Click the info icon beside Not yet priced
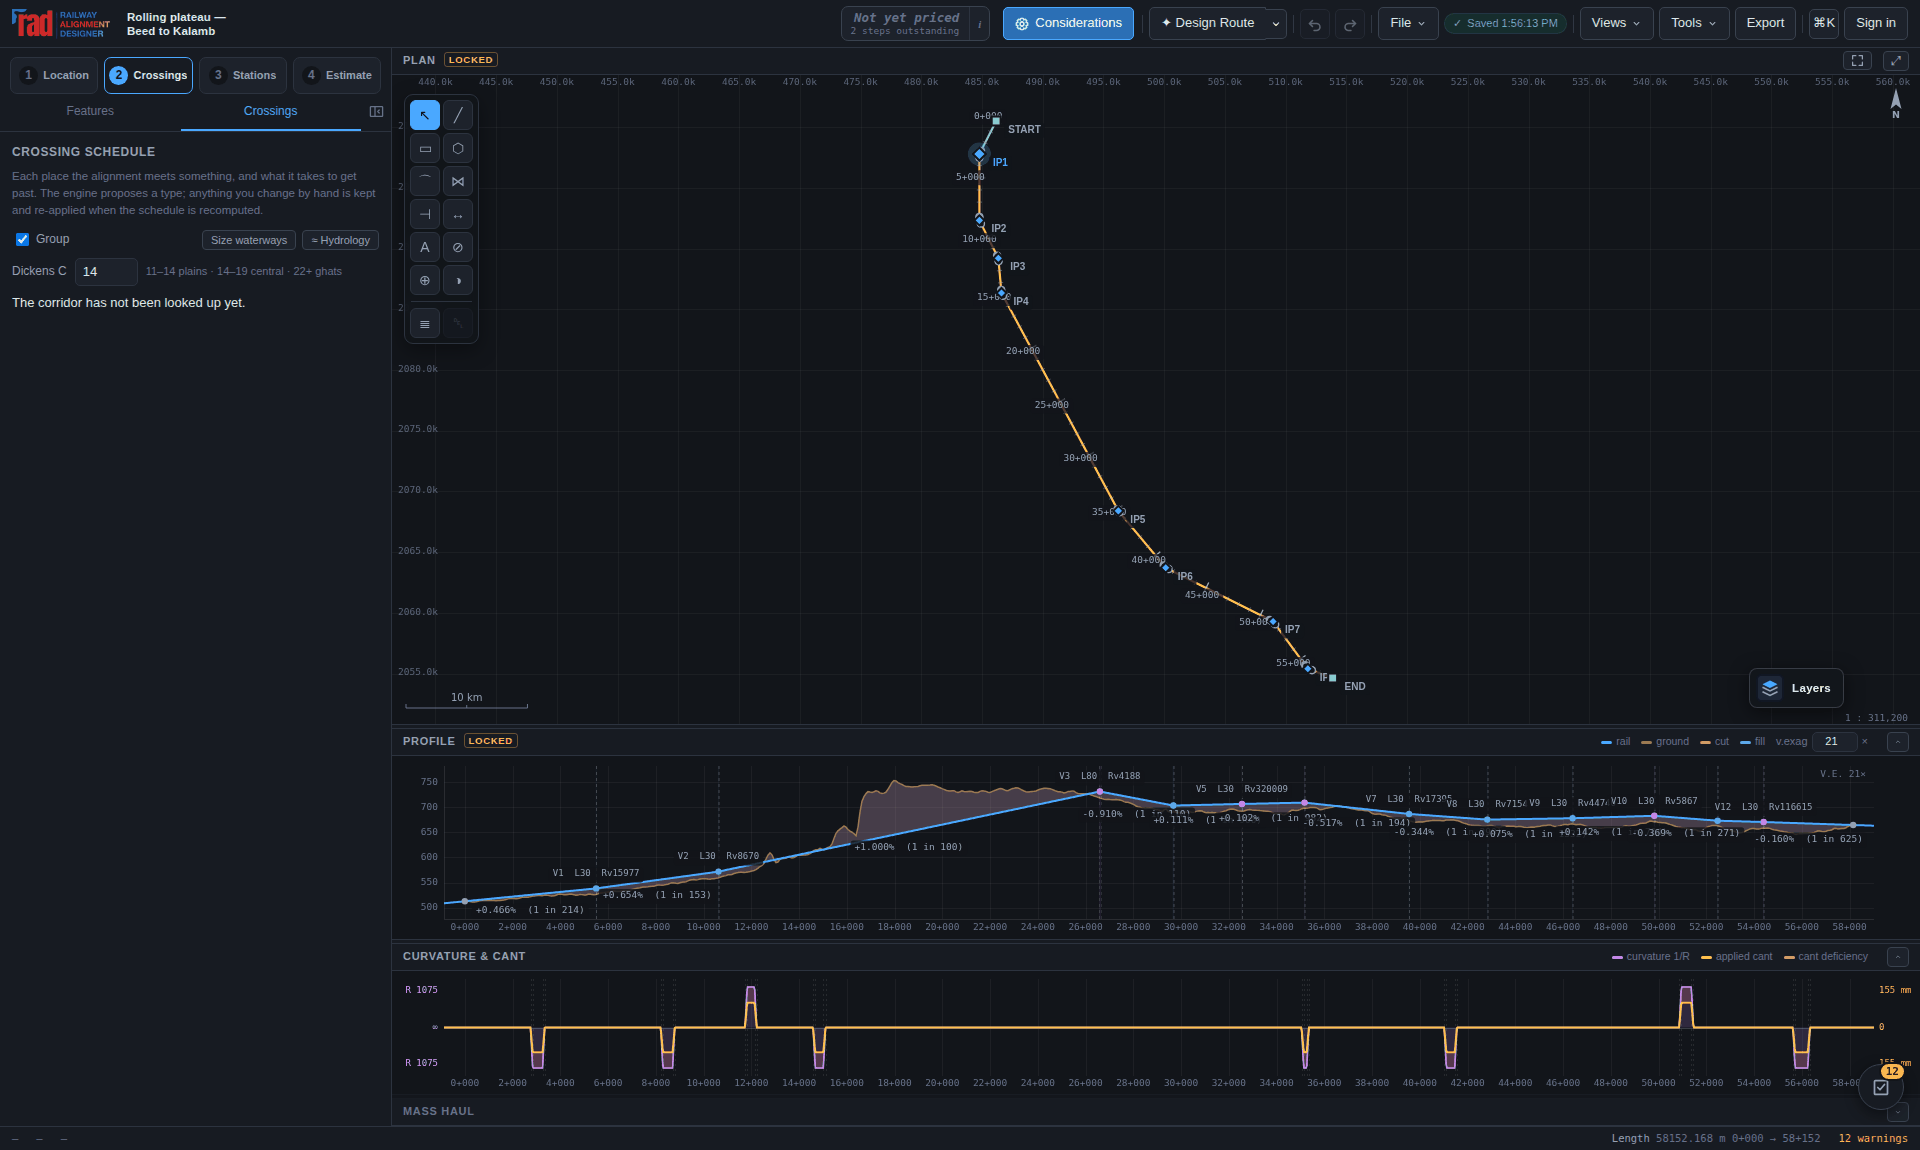Viewport: 1920px width, 1150px height. 979,24
